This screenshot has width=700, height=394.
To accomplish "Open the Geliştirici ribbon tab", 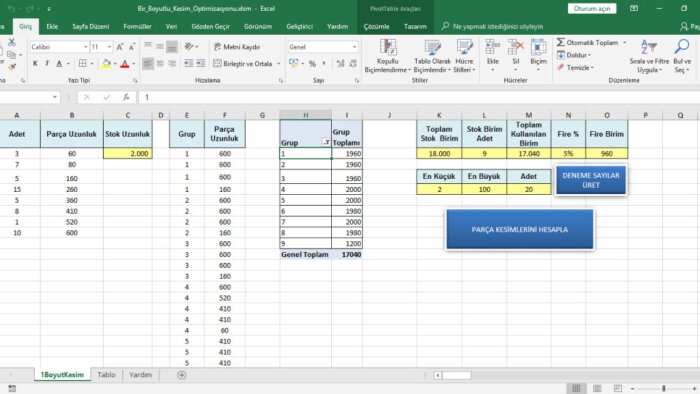I will pos(299,26).
